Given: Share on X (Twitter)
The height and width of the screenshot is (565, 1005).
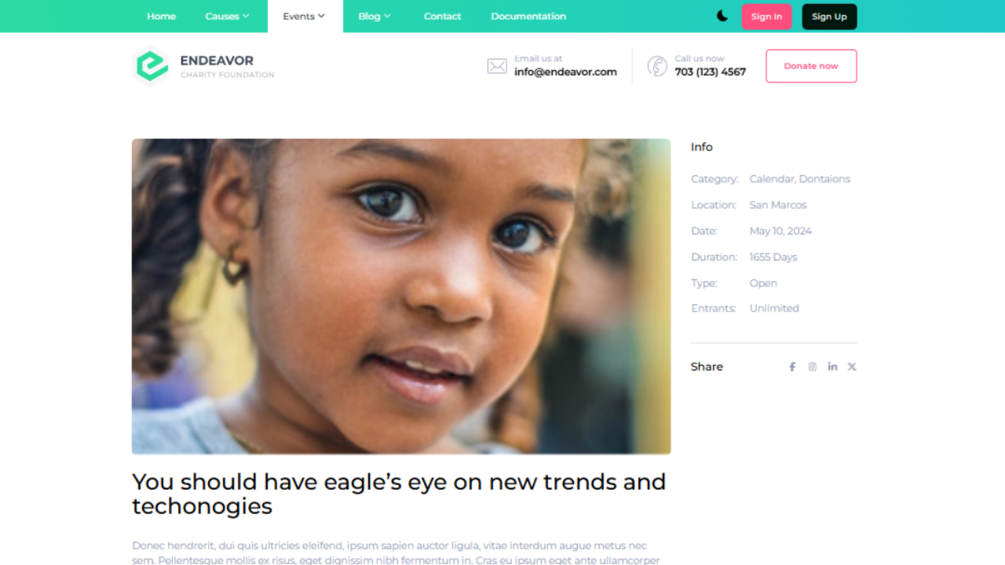Looking at the screenshot, I should click(852, 367).
